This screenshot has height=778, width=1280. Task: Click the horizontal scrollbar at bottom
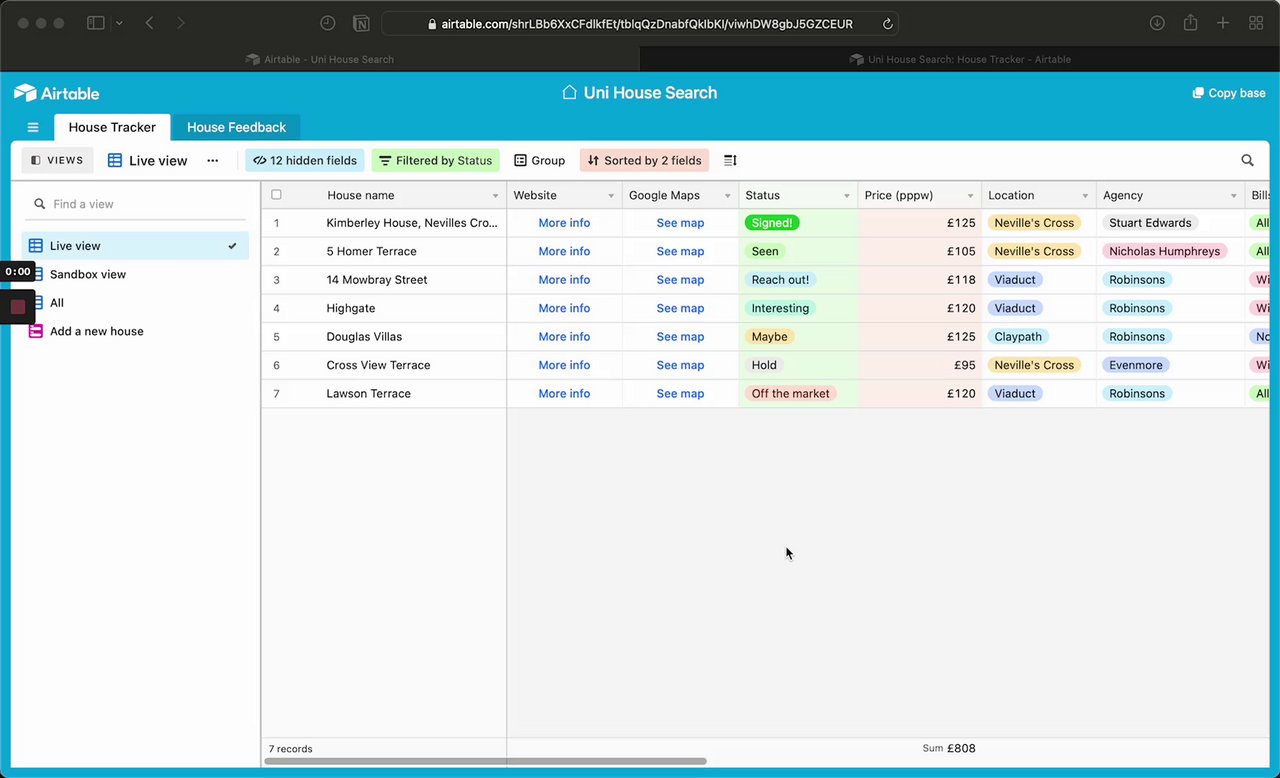(x=485, y=761)
